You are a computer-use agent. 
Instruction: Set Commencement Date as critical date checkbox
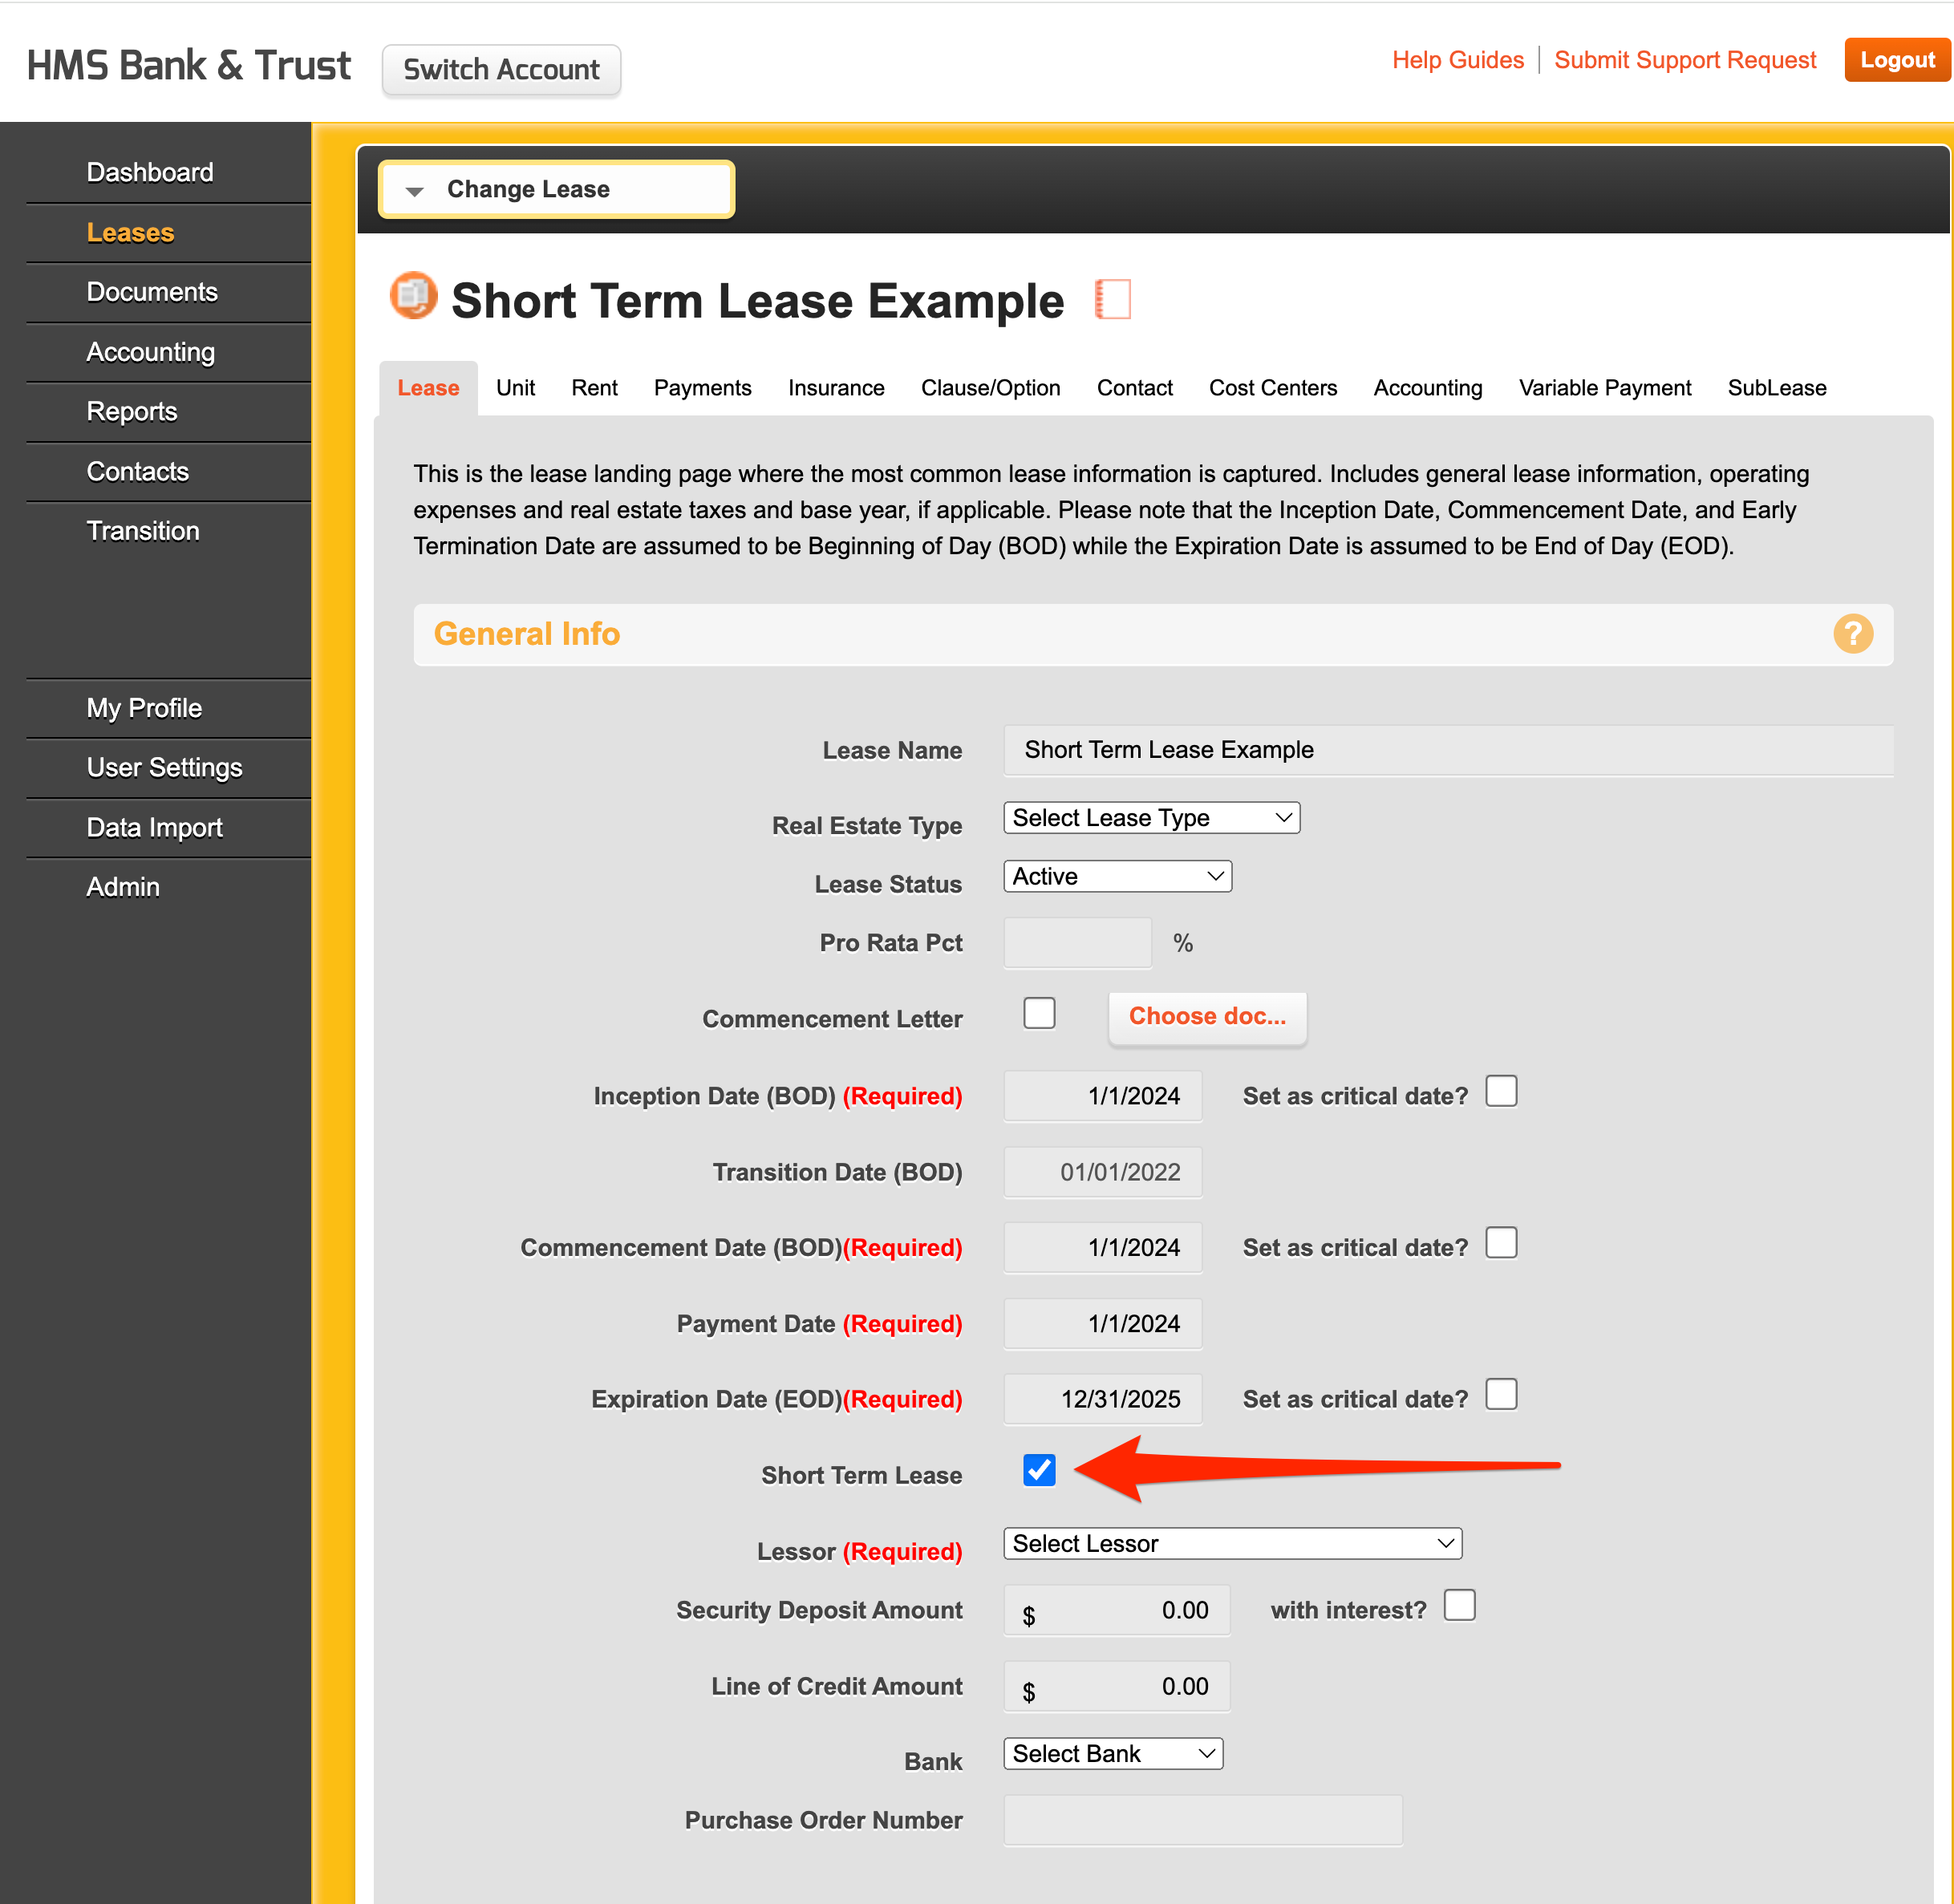pyautogui.click(x=1500, y=1243)
